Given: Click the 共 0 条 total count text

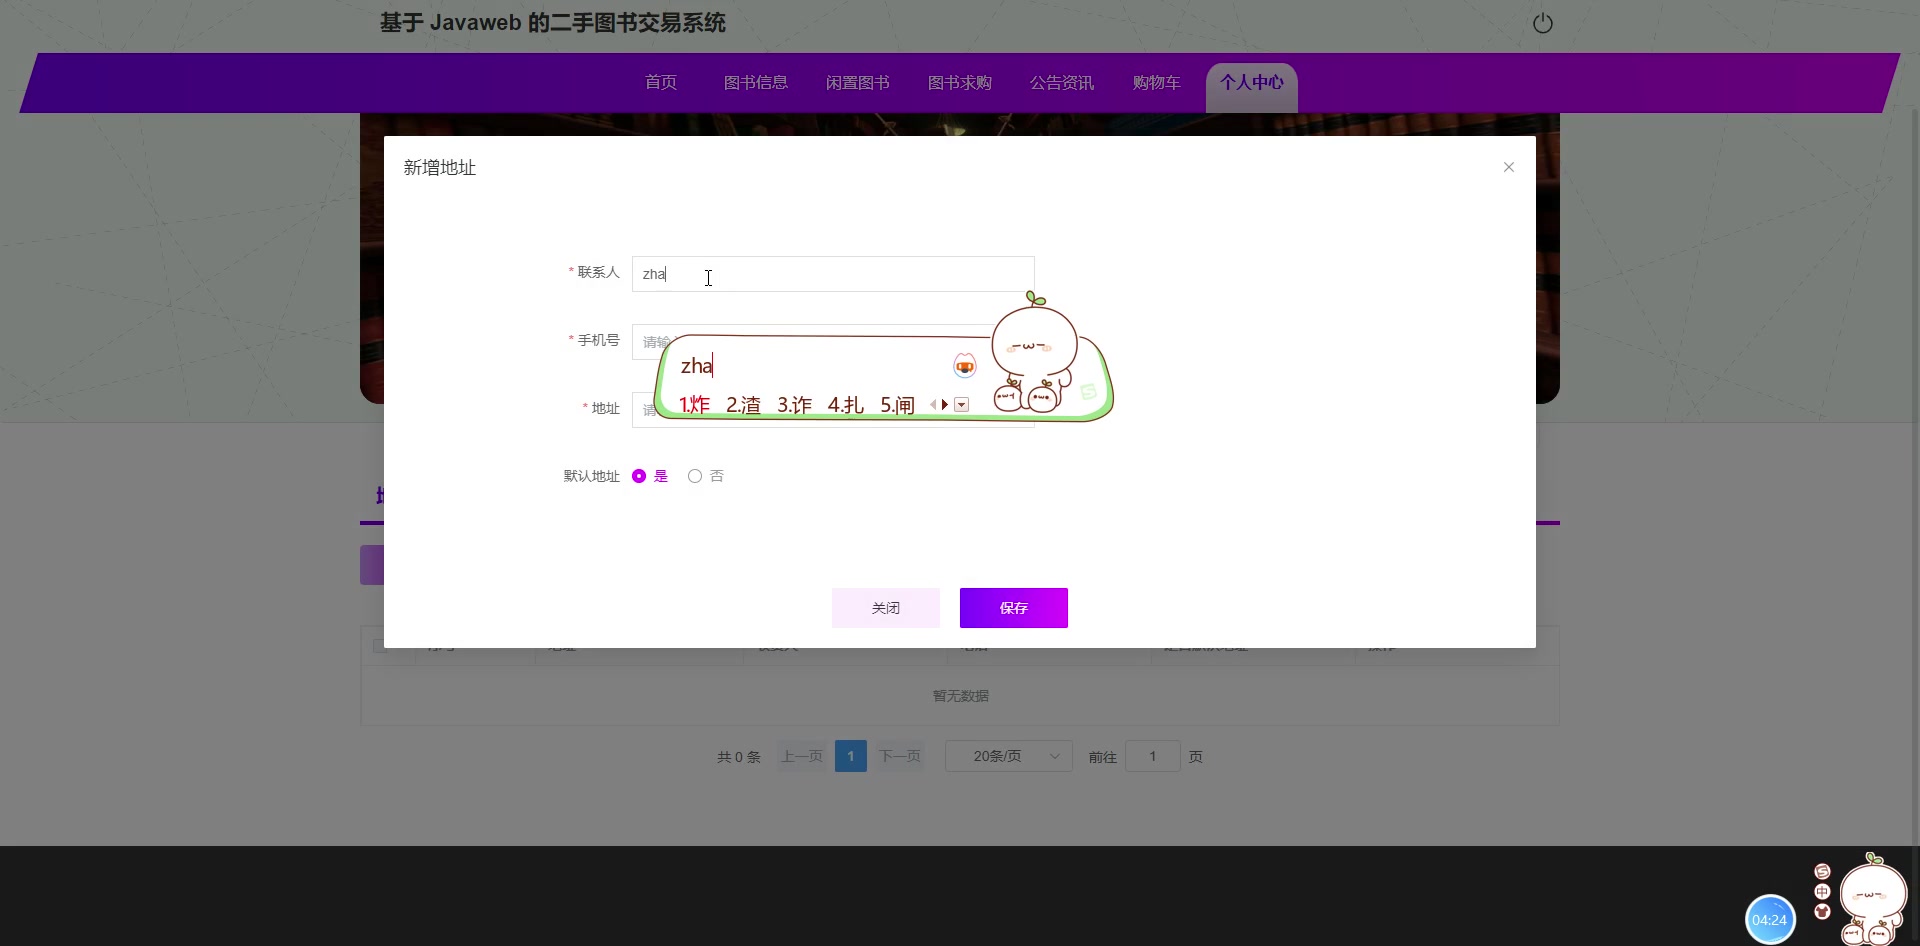Looking at the screenshot, I should [739, 757].
